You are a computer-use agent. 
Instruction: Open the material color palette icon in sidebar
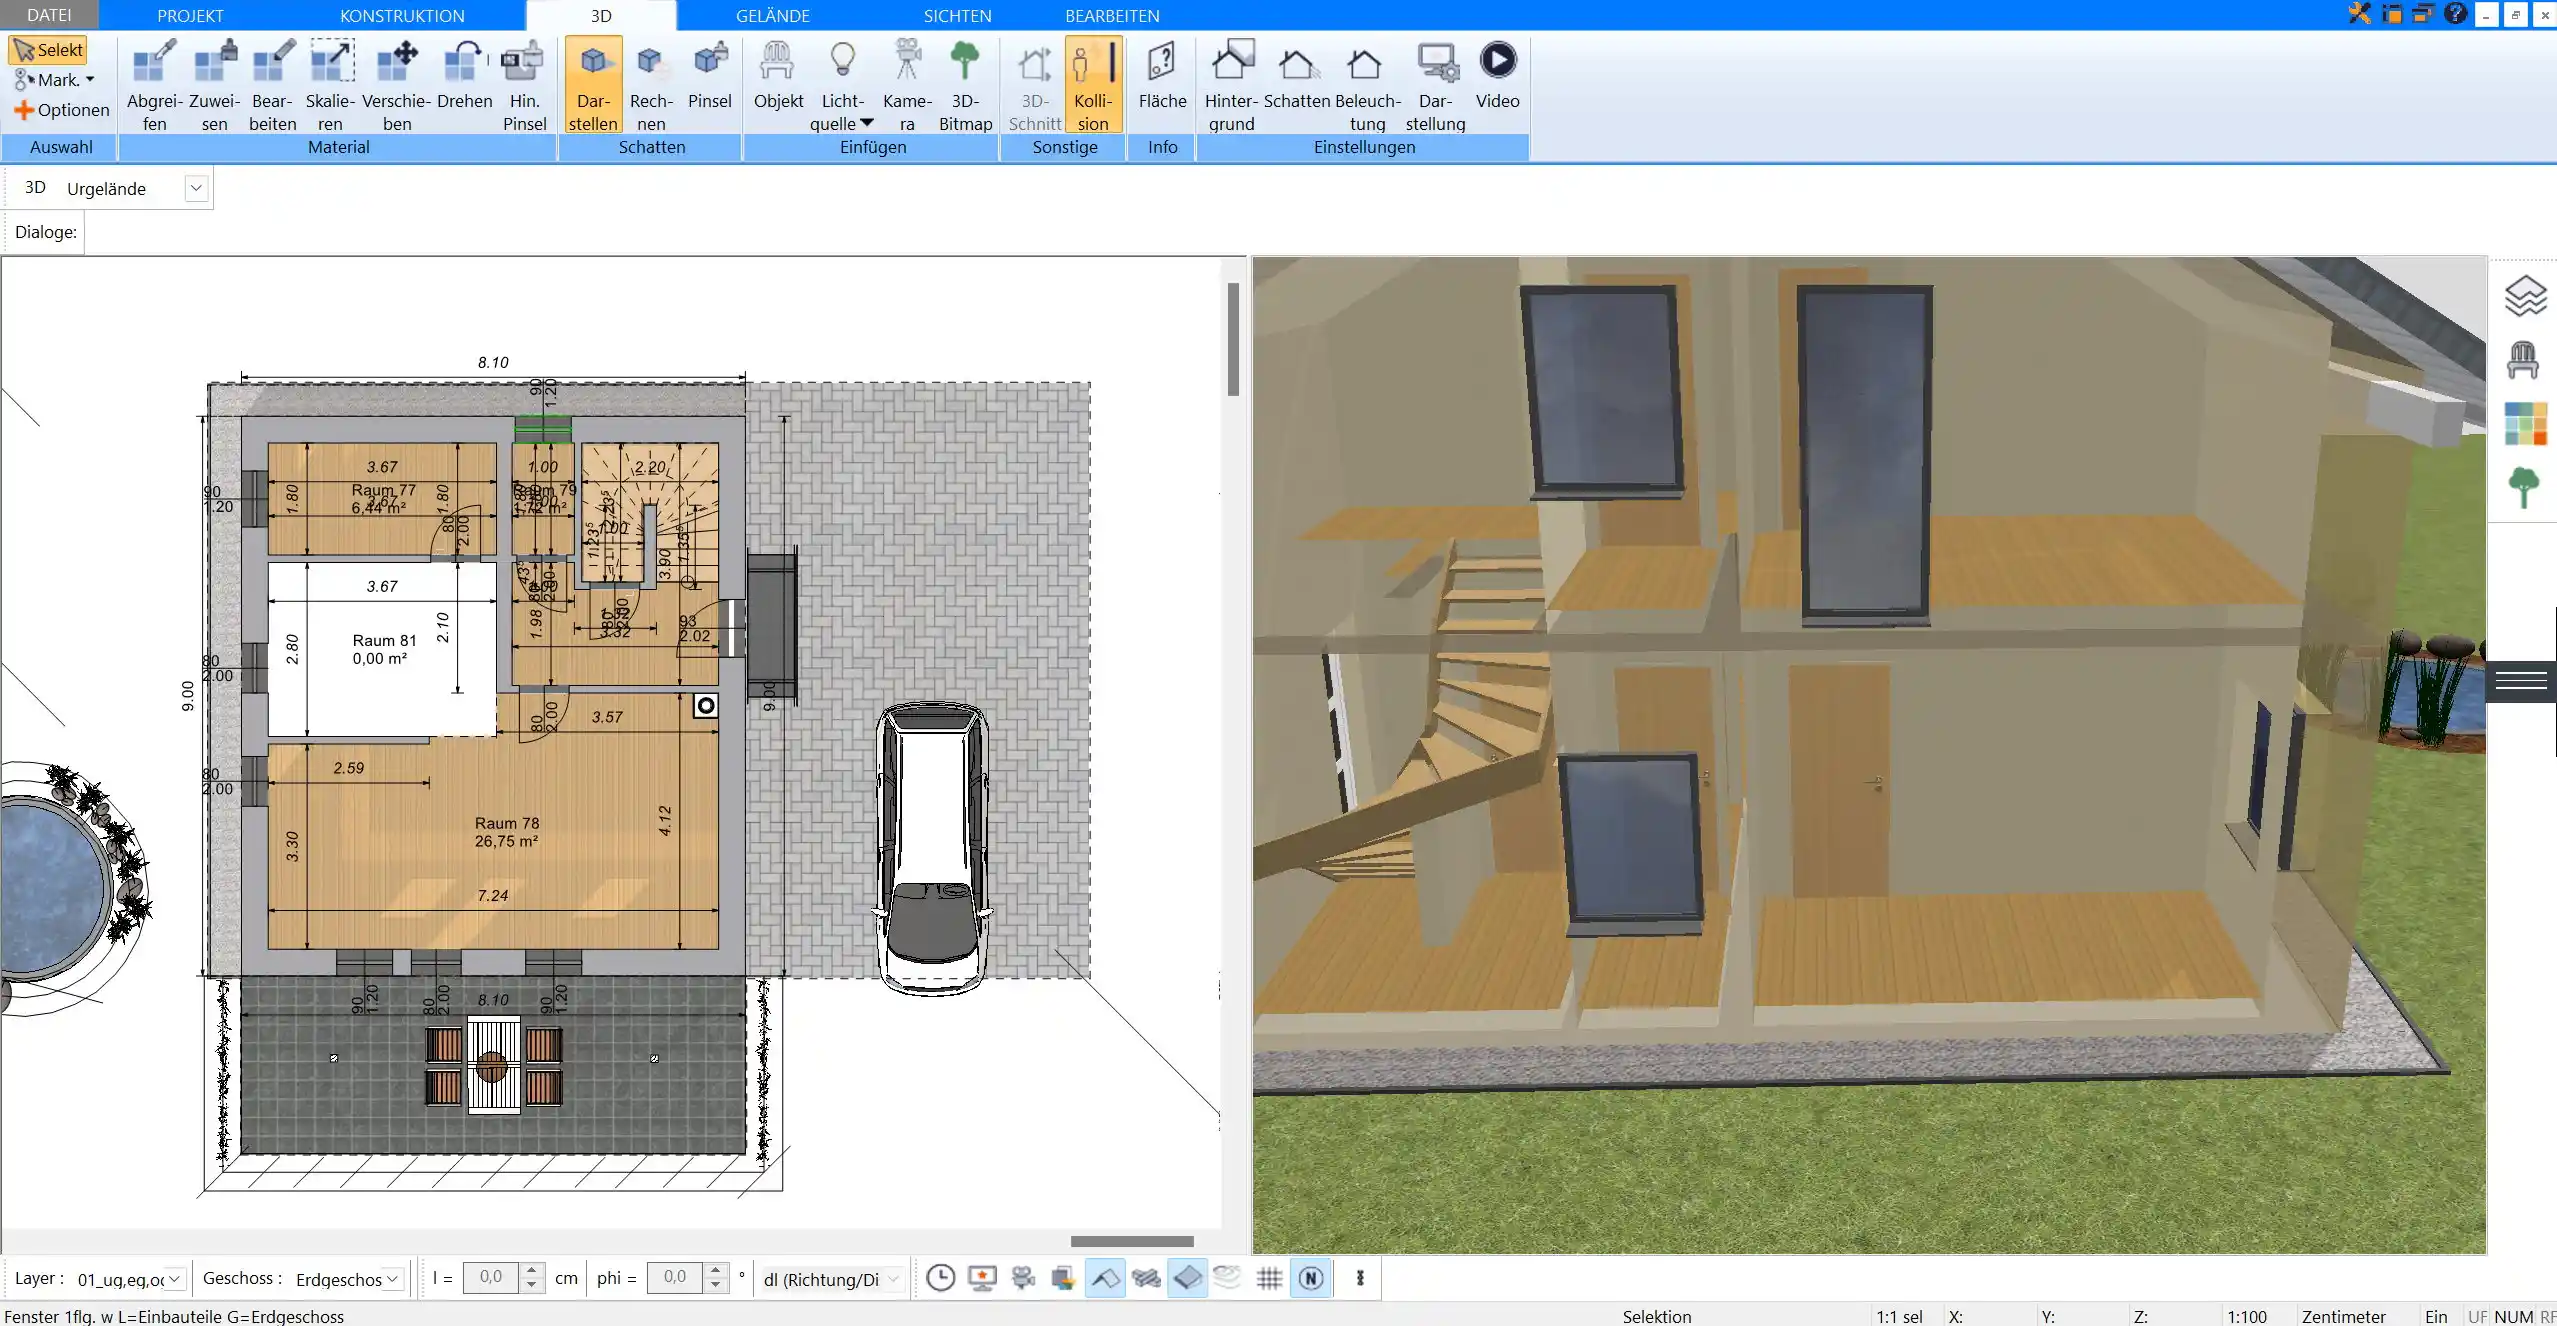[x=2525, y=424]
